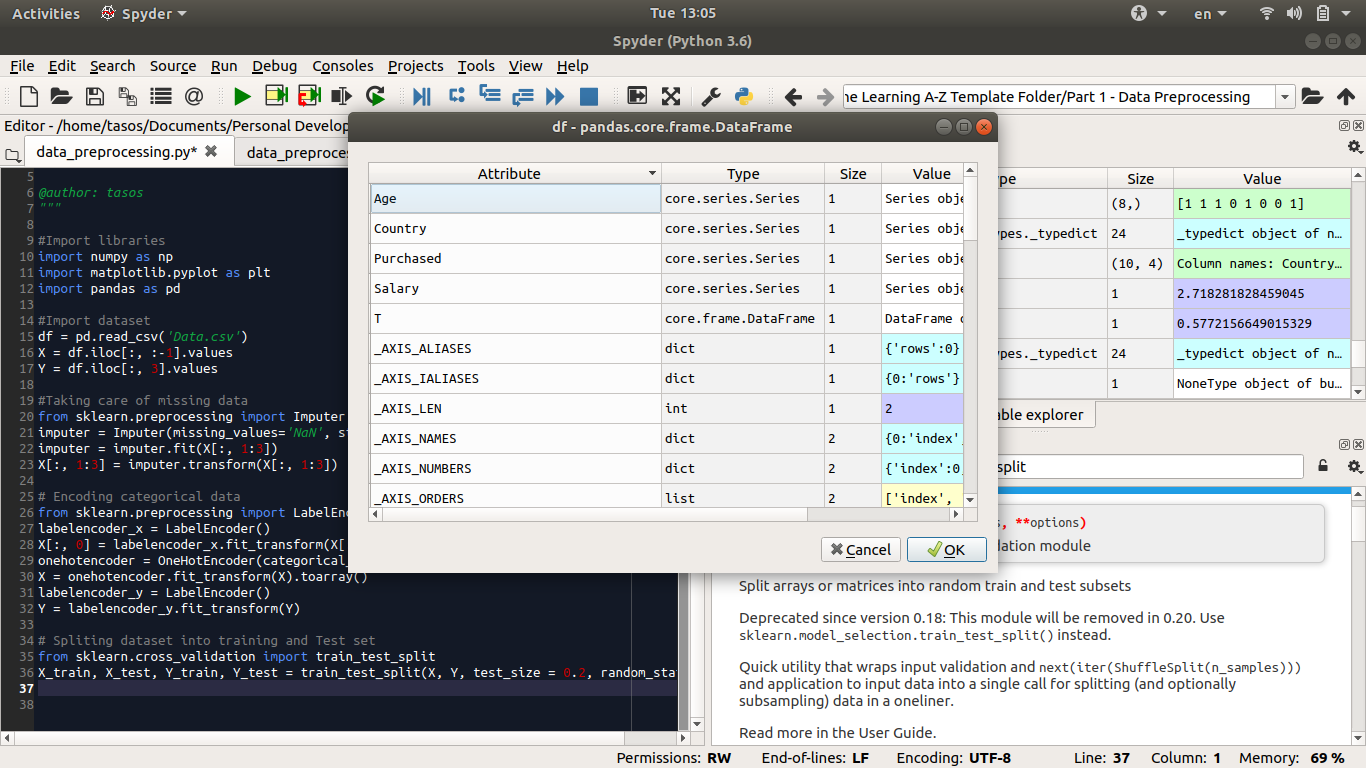Sort rows using the Attribute column header arrow

pos(652,173)
